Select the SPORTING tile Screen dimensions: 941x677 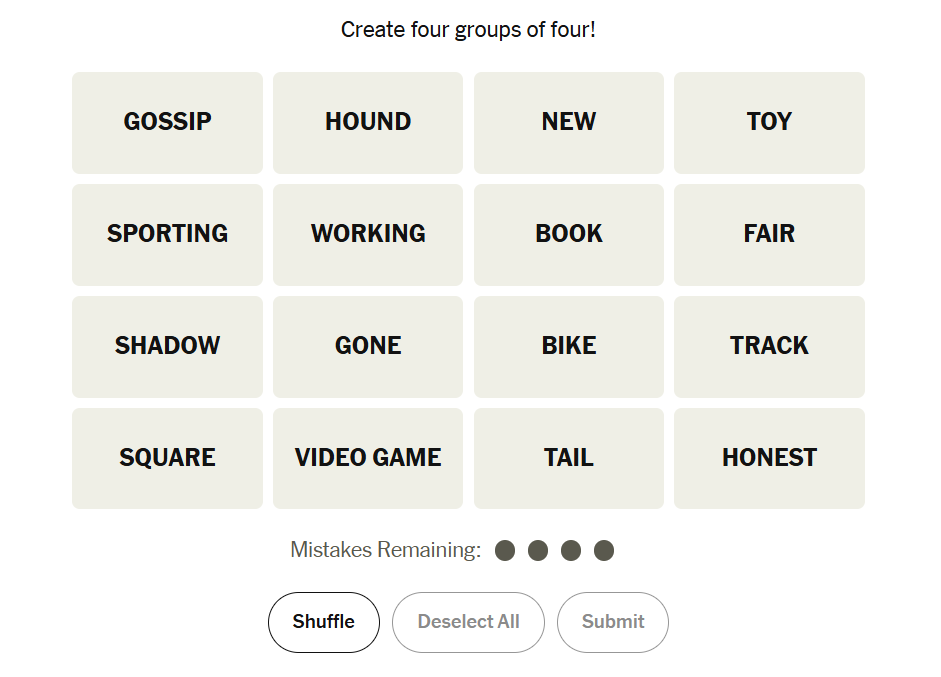[x=167, y=234]
